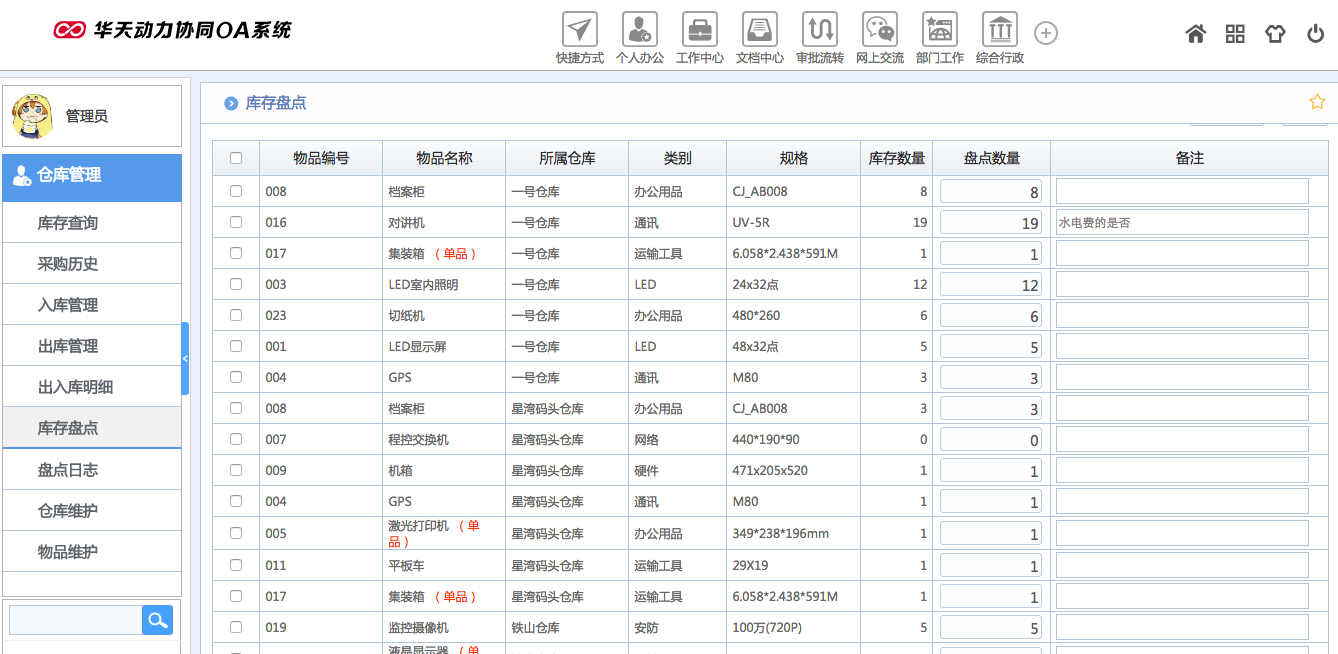1338x654 pixels.
Task: Open the plus menu next to 综合行政
Action: (x=1046, y=33)
